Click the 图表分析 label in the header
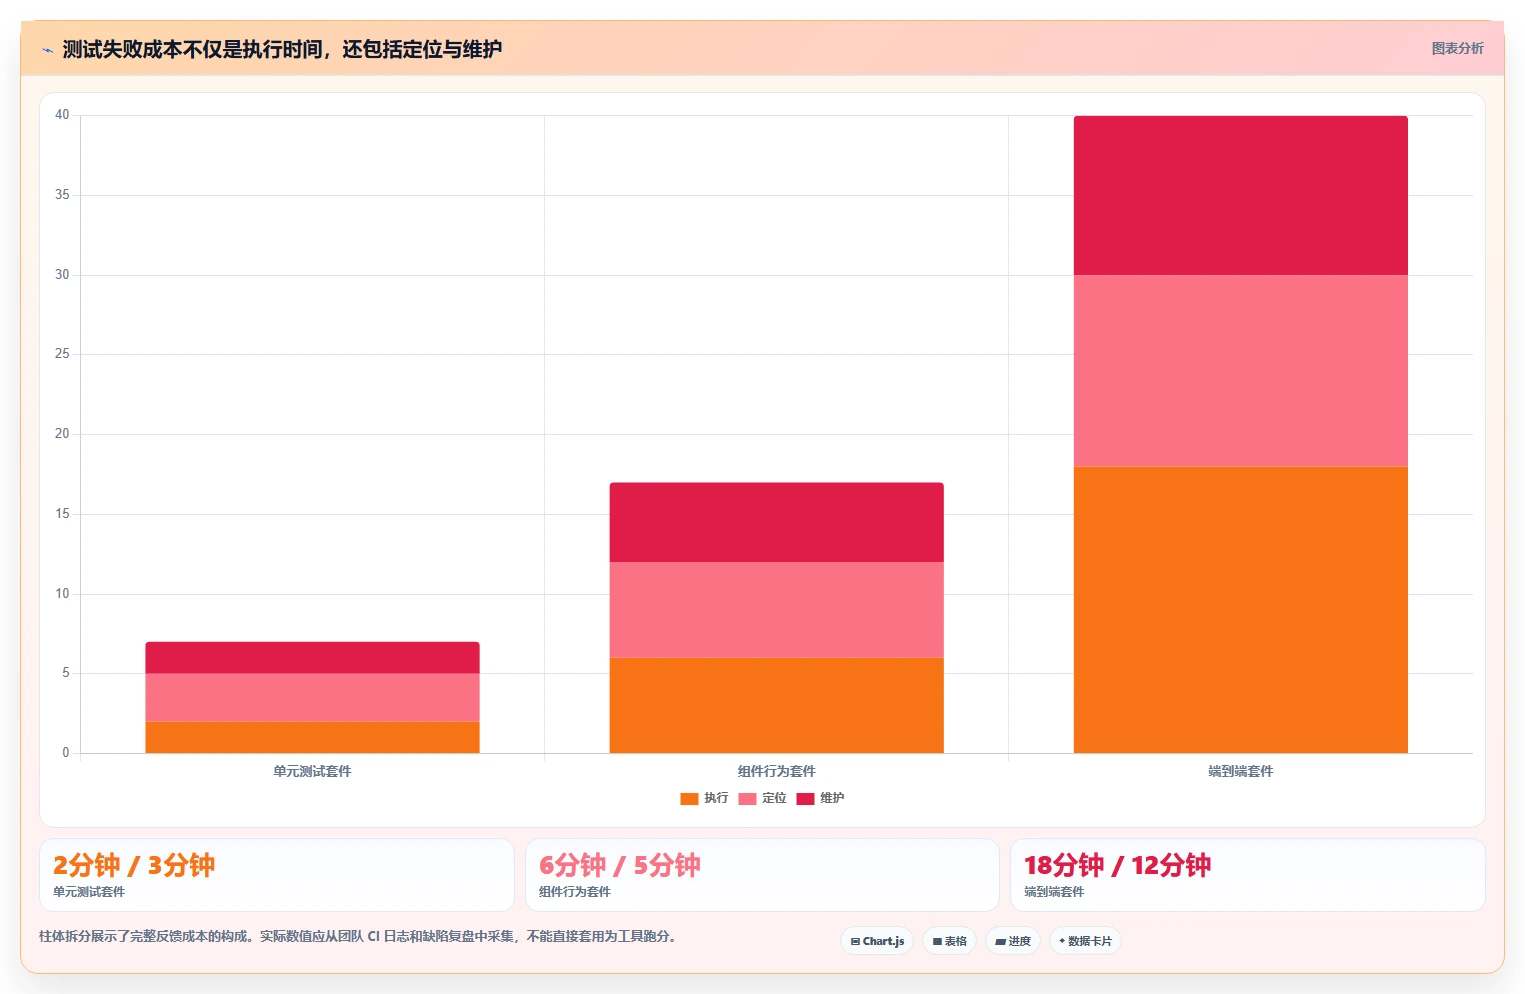Image resolution: width=1525 pixels, height=994 pixels. 1457,48
